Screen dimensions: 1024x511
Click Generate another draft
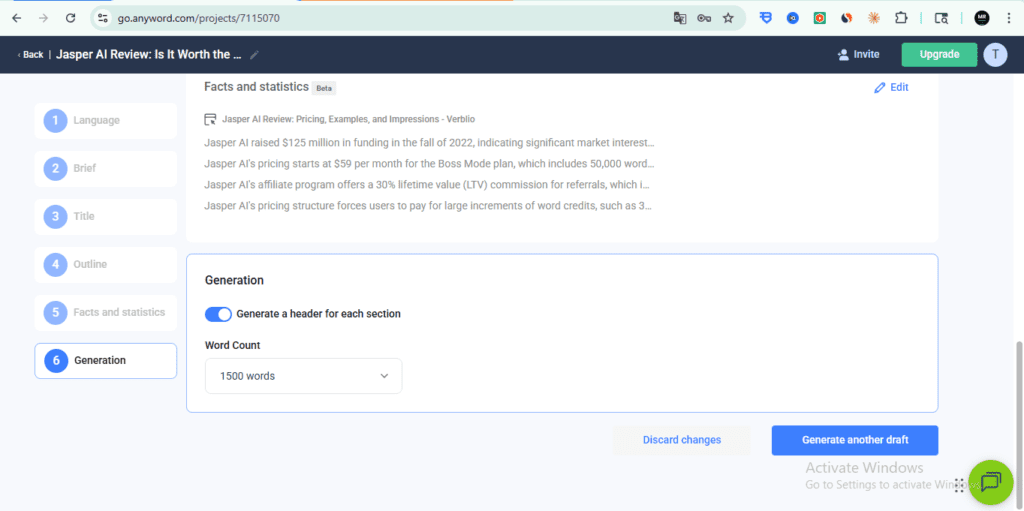pos(855,440)
